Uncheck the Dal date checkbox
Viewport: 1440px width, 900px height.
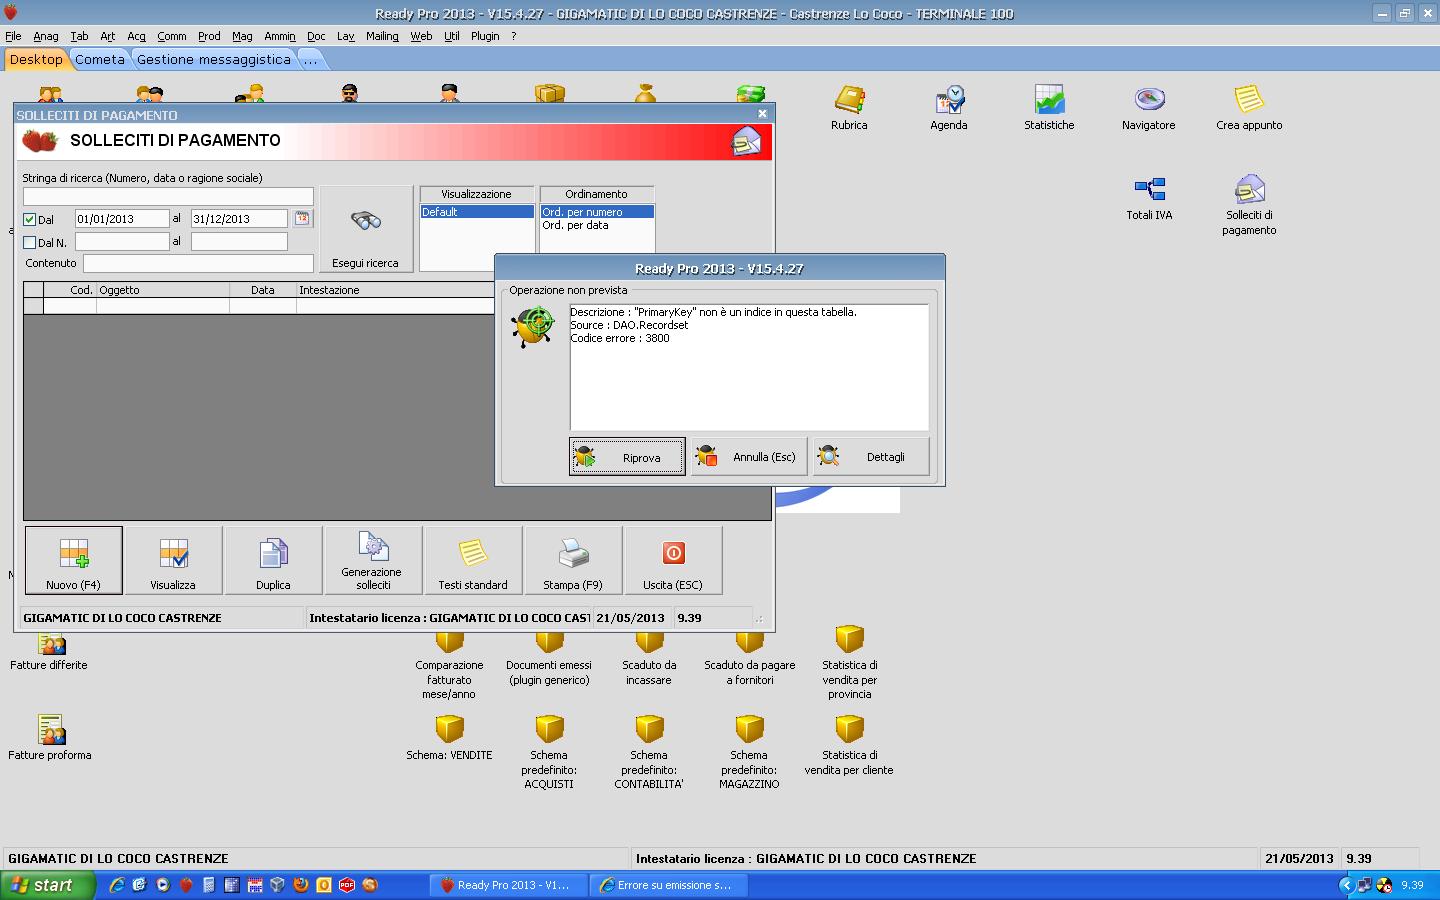click(30, 219)
